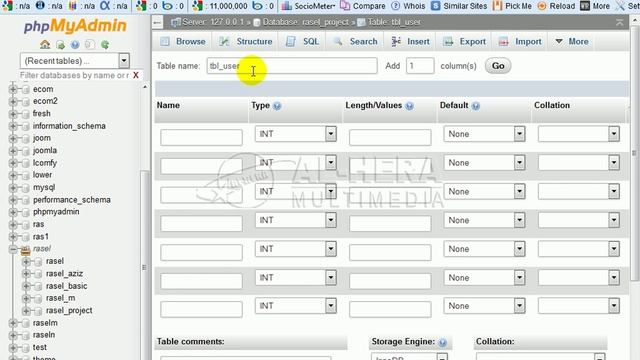
Task: Go to phpMyAdmin home via house icon
Action: point(45,44)
